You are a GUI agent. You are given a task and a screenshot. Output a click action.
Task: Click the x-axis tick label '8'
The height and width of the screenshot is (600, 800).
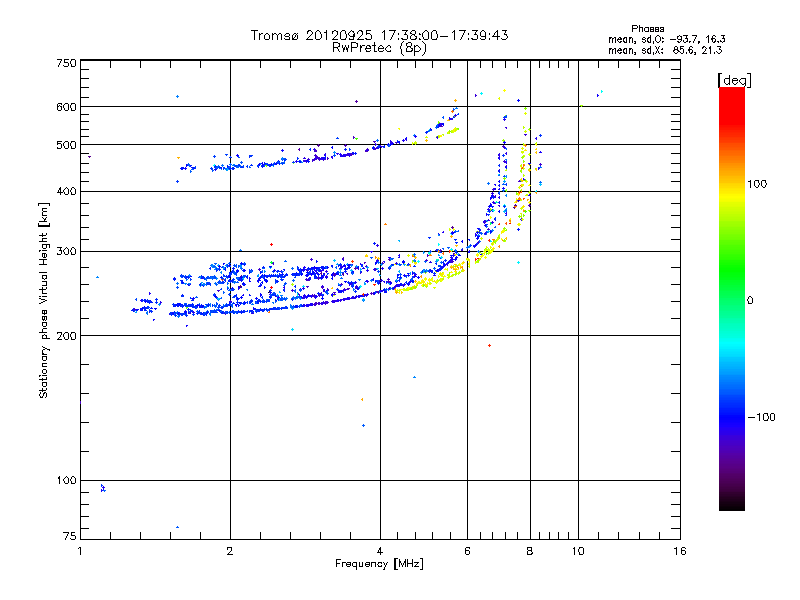(x=530, y=551)
